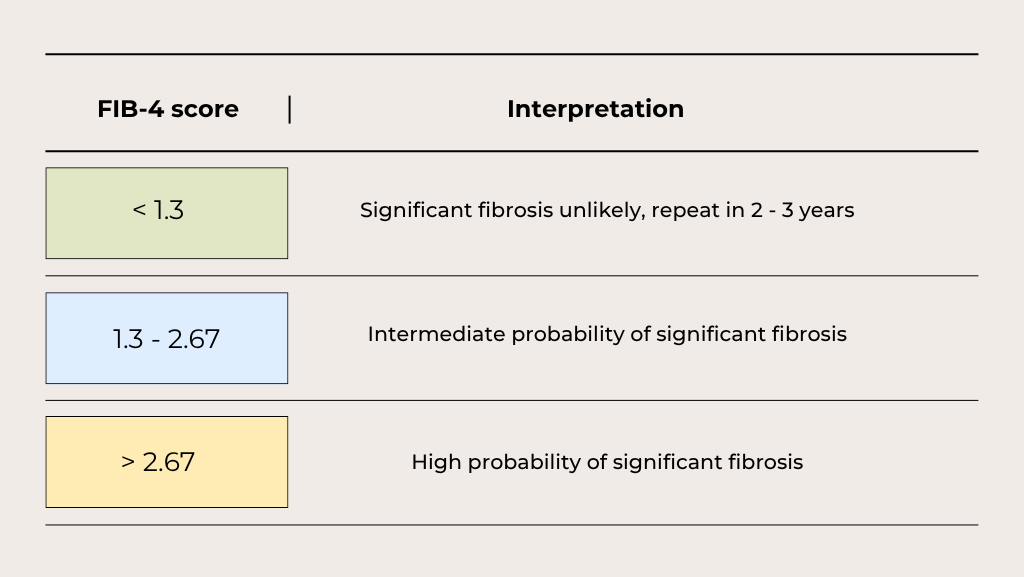Click the Interpretation column header

pyautogui.click(x=596, y=109)
